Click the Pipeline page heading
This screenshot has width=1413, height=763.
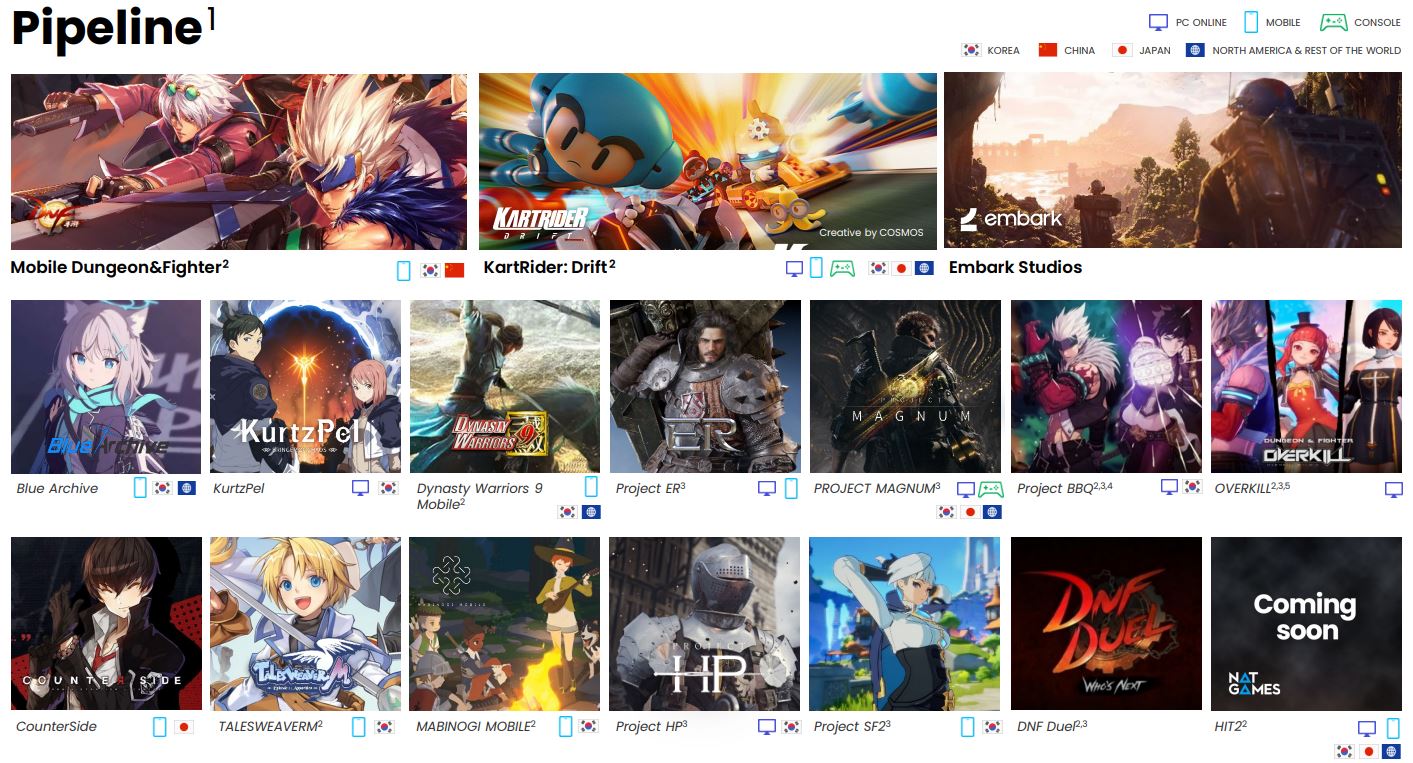(x=106, y=28)
